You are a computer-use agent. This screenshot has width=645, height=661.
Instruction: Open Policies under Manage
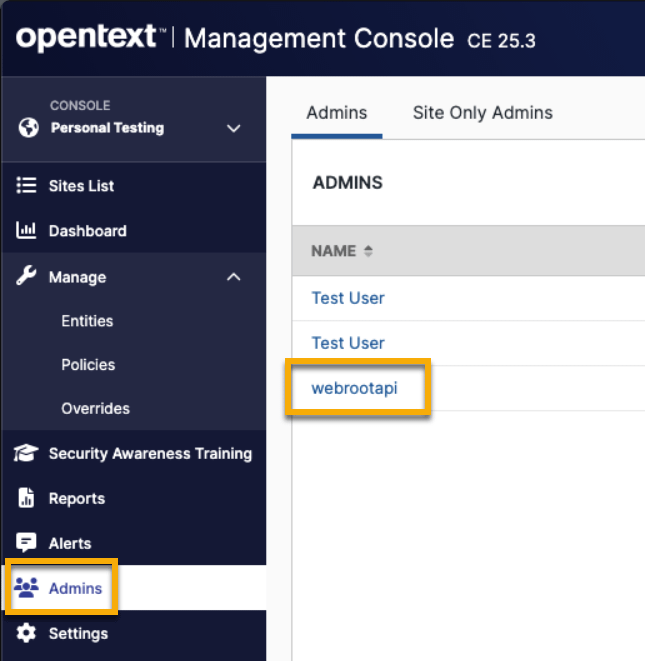(x=88, y=365)
